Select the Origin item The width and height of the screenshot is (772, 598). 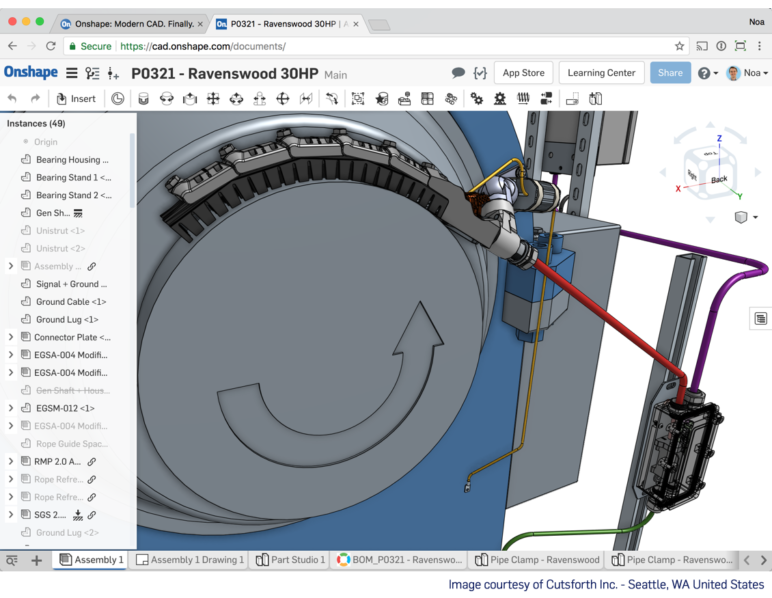point(45,142)
